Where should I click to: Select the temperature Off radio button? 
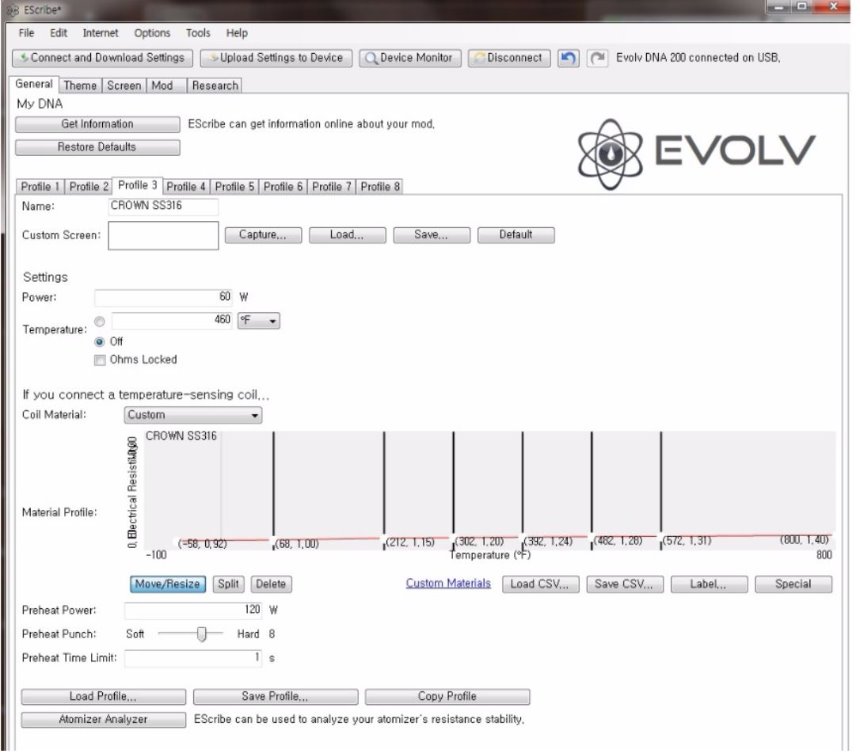99,341
